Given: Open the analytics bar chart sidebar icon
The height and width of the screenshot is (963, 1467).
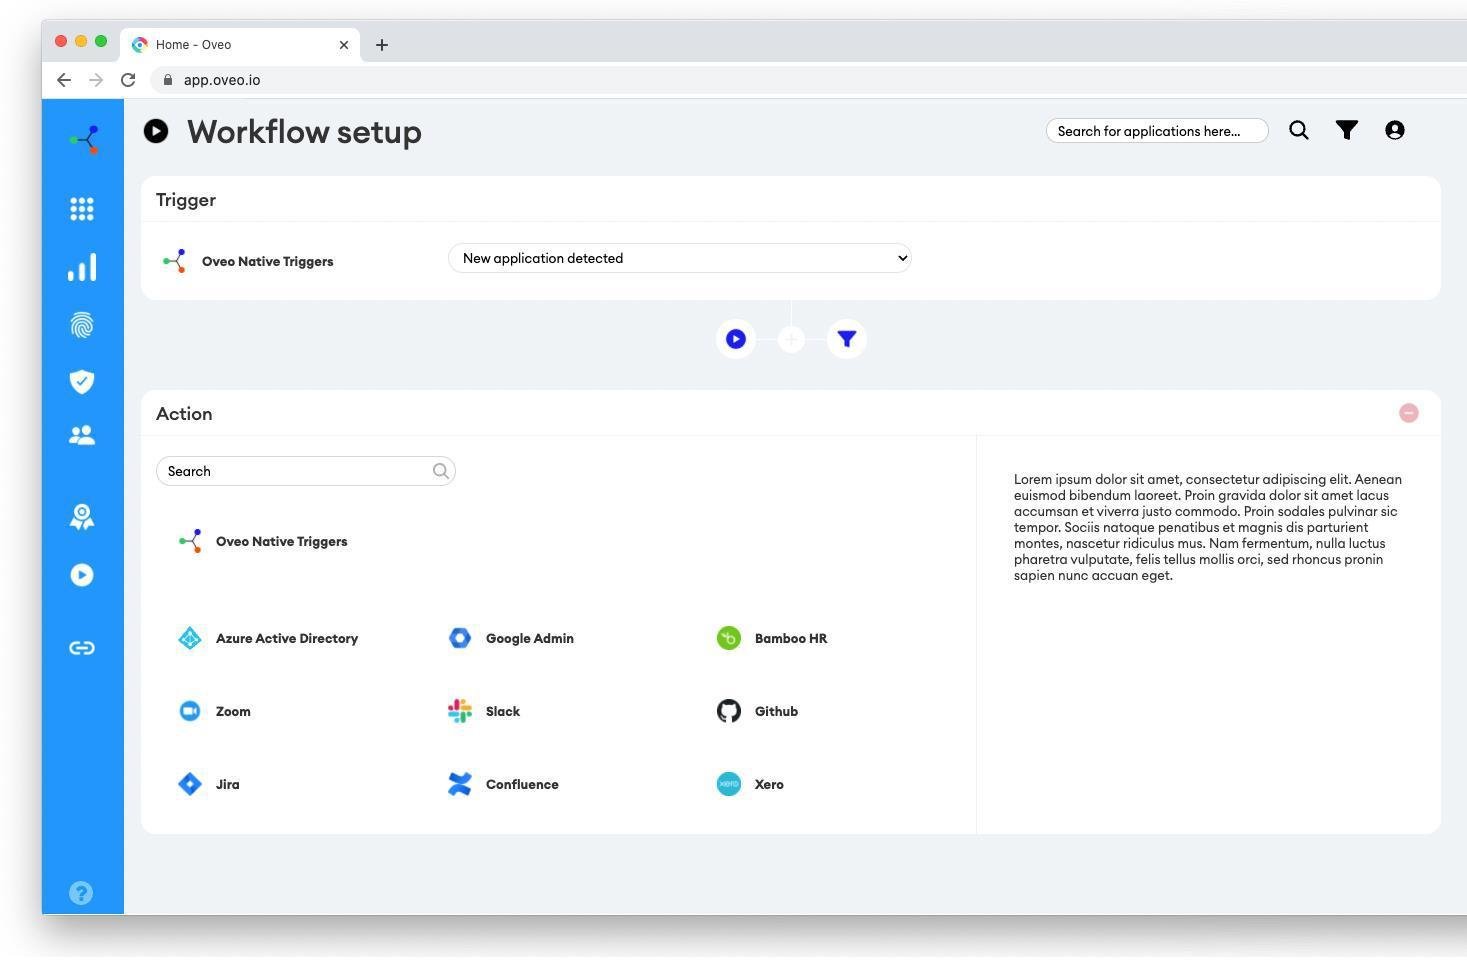Looking at the screenshot, I should [82, 267].
